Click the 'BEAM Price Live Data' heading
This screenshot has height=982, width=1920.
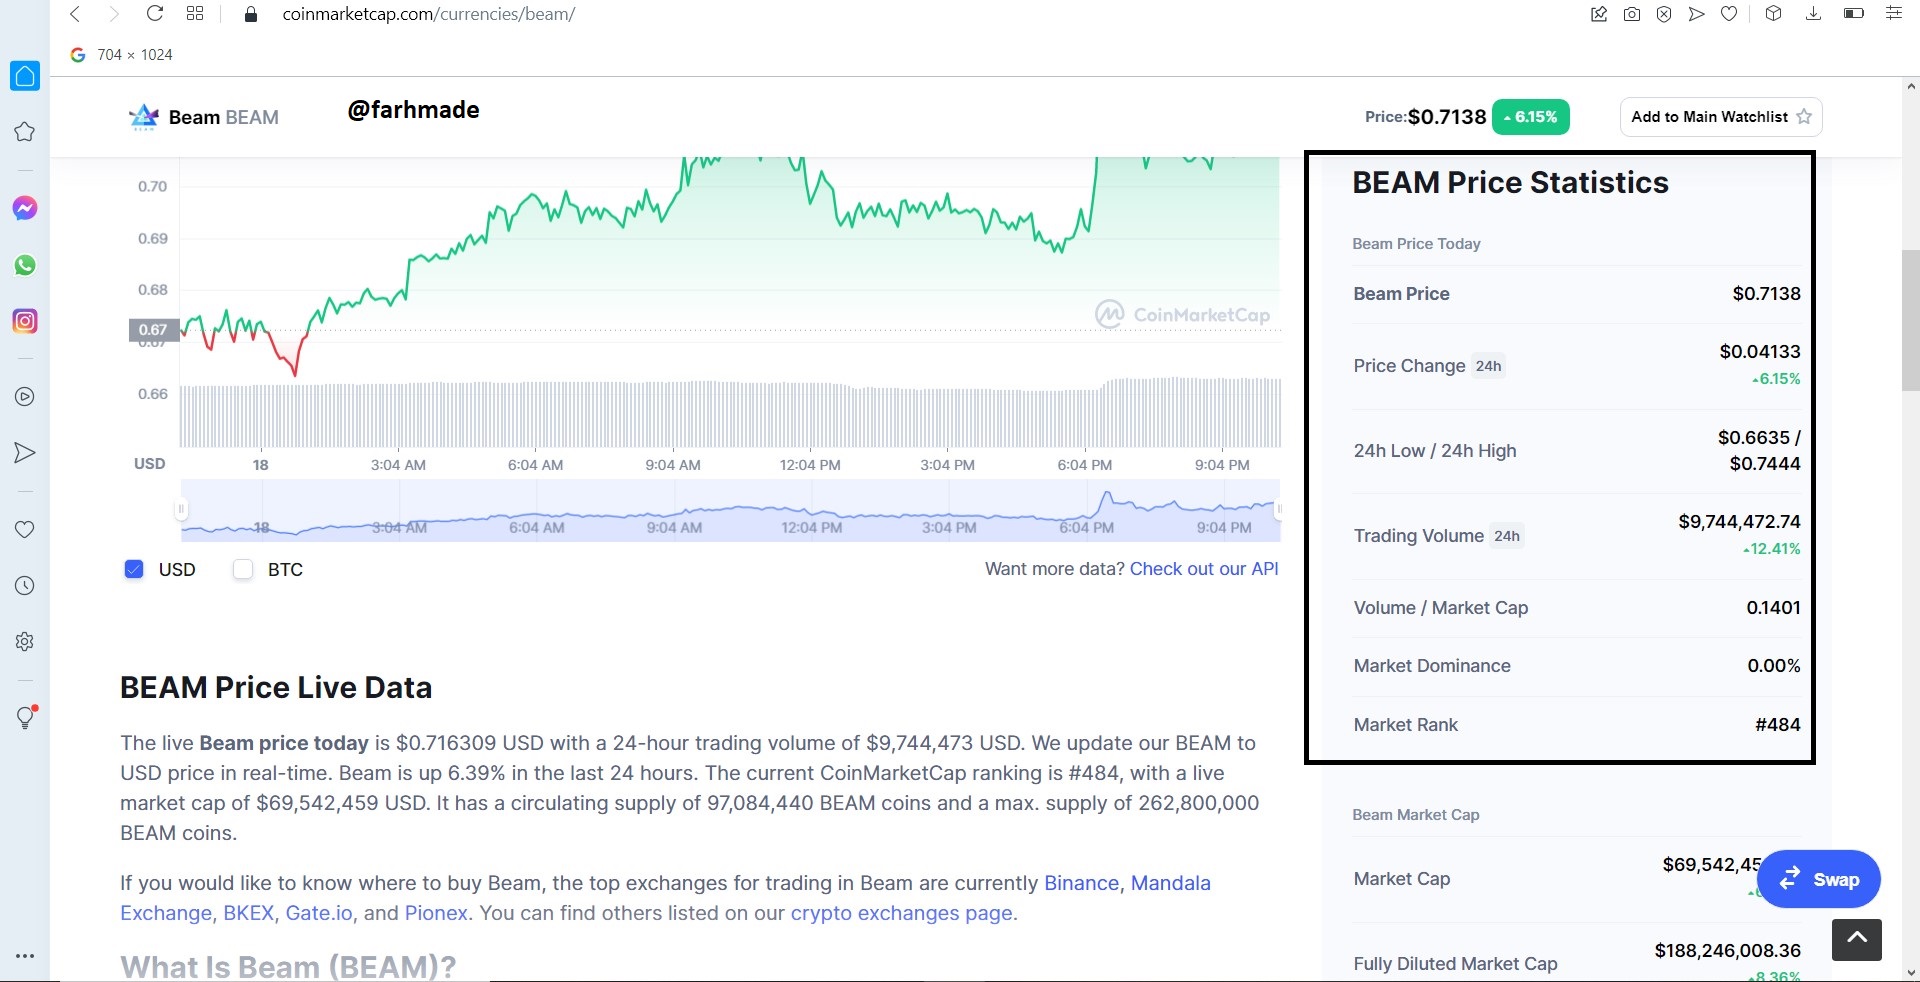point(276,688)
